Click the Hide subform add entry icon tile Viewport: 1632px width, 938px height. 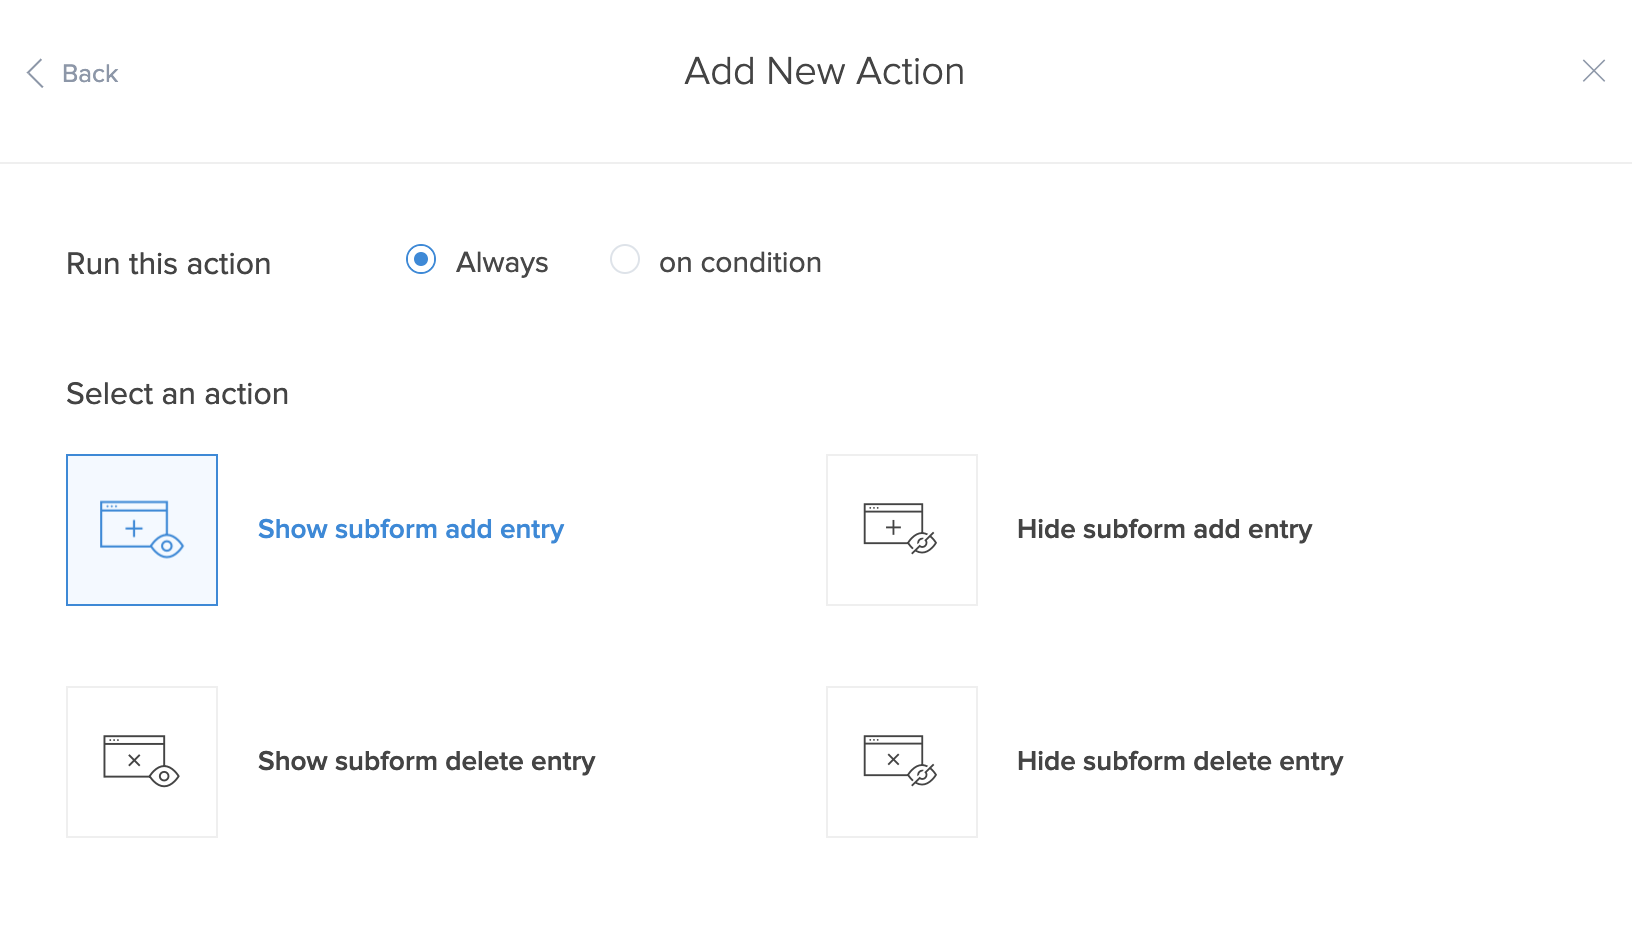(902, 530)
